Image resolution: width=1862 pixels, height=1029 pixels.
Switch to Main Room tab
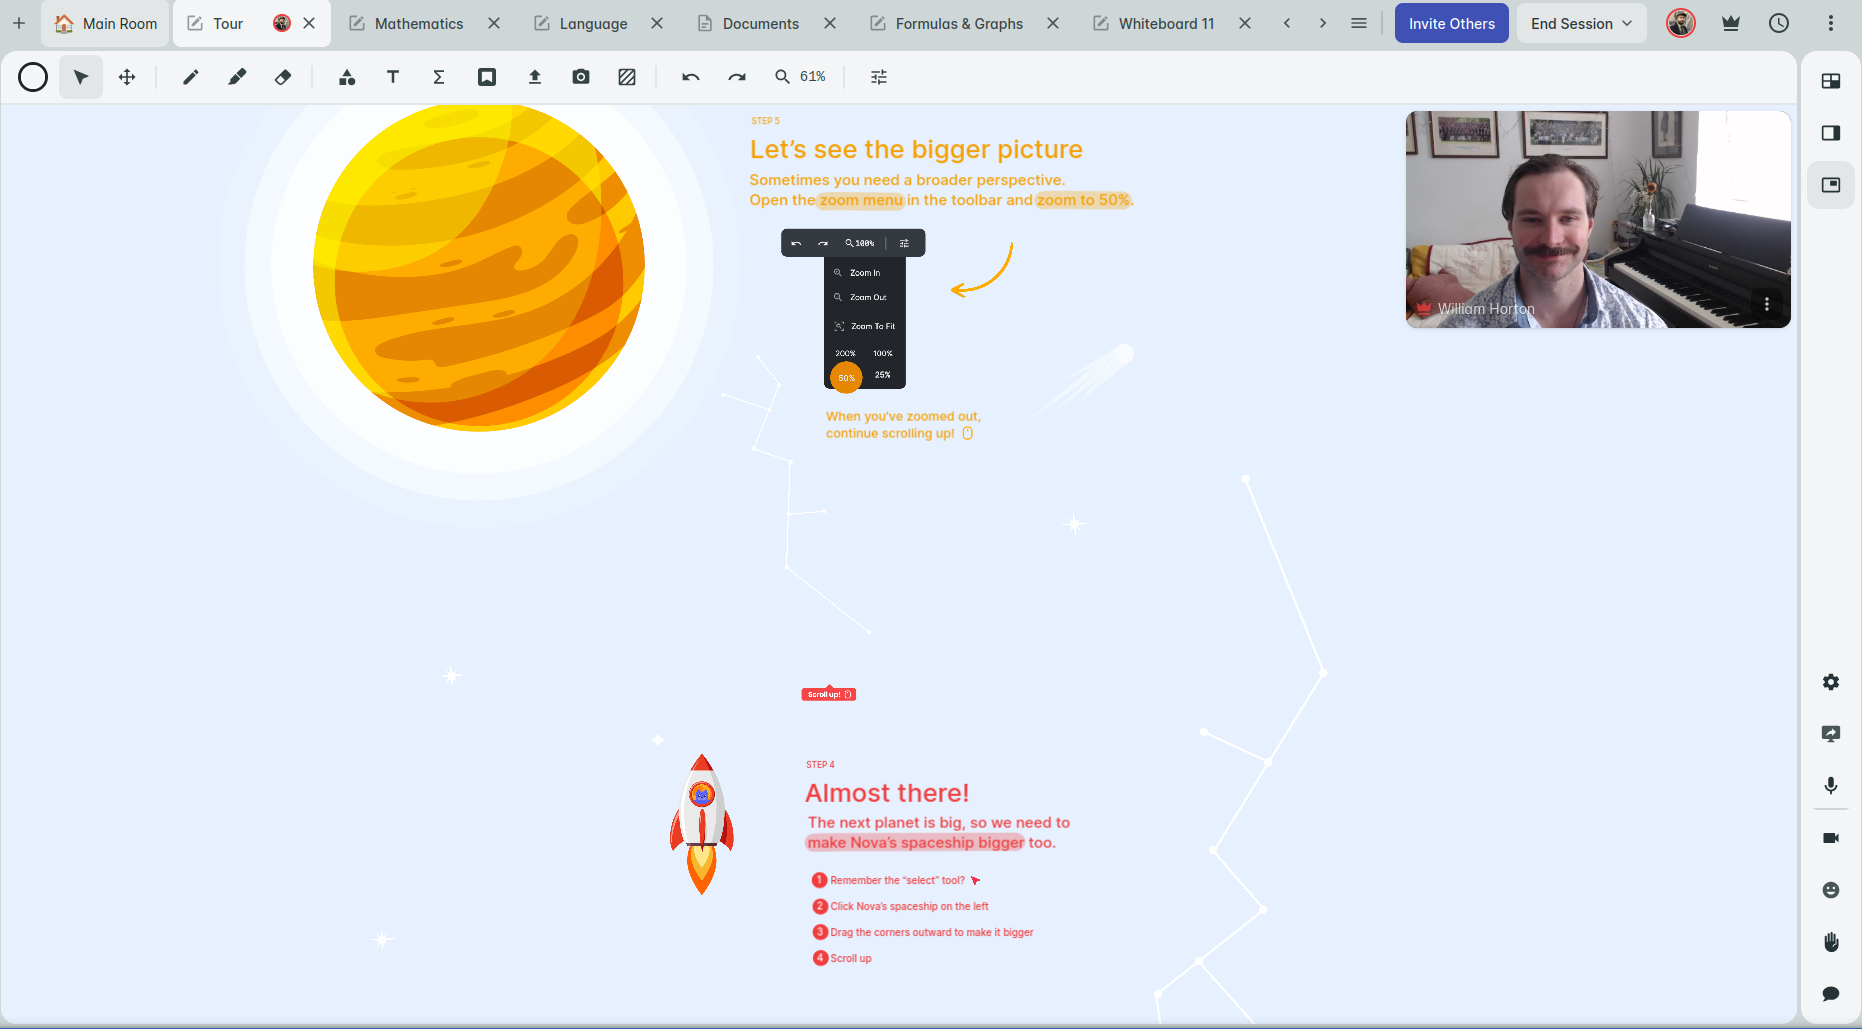[x=106, y=24]
